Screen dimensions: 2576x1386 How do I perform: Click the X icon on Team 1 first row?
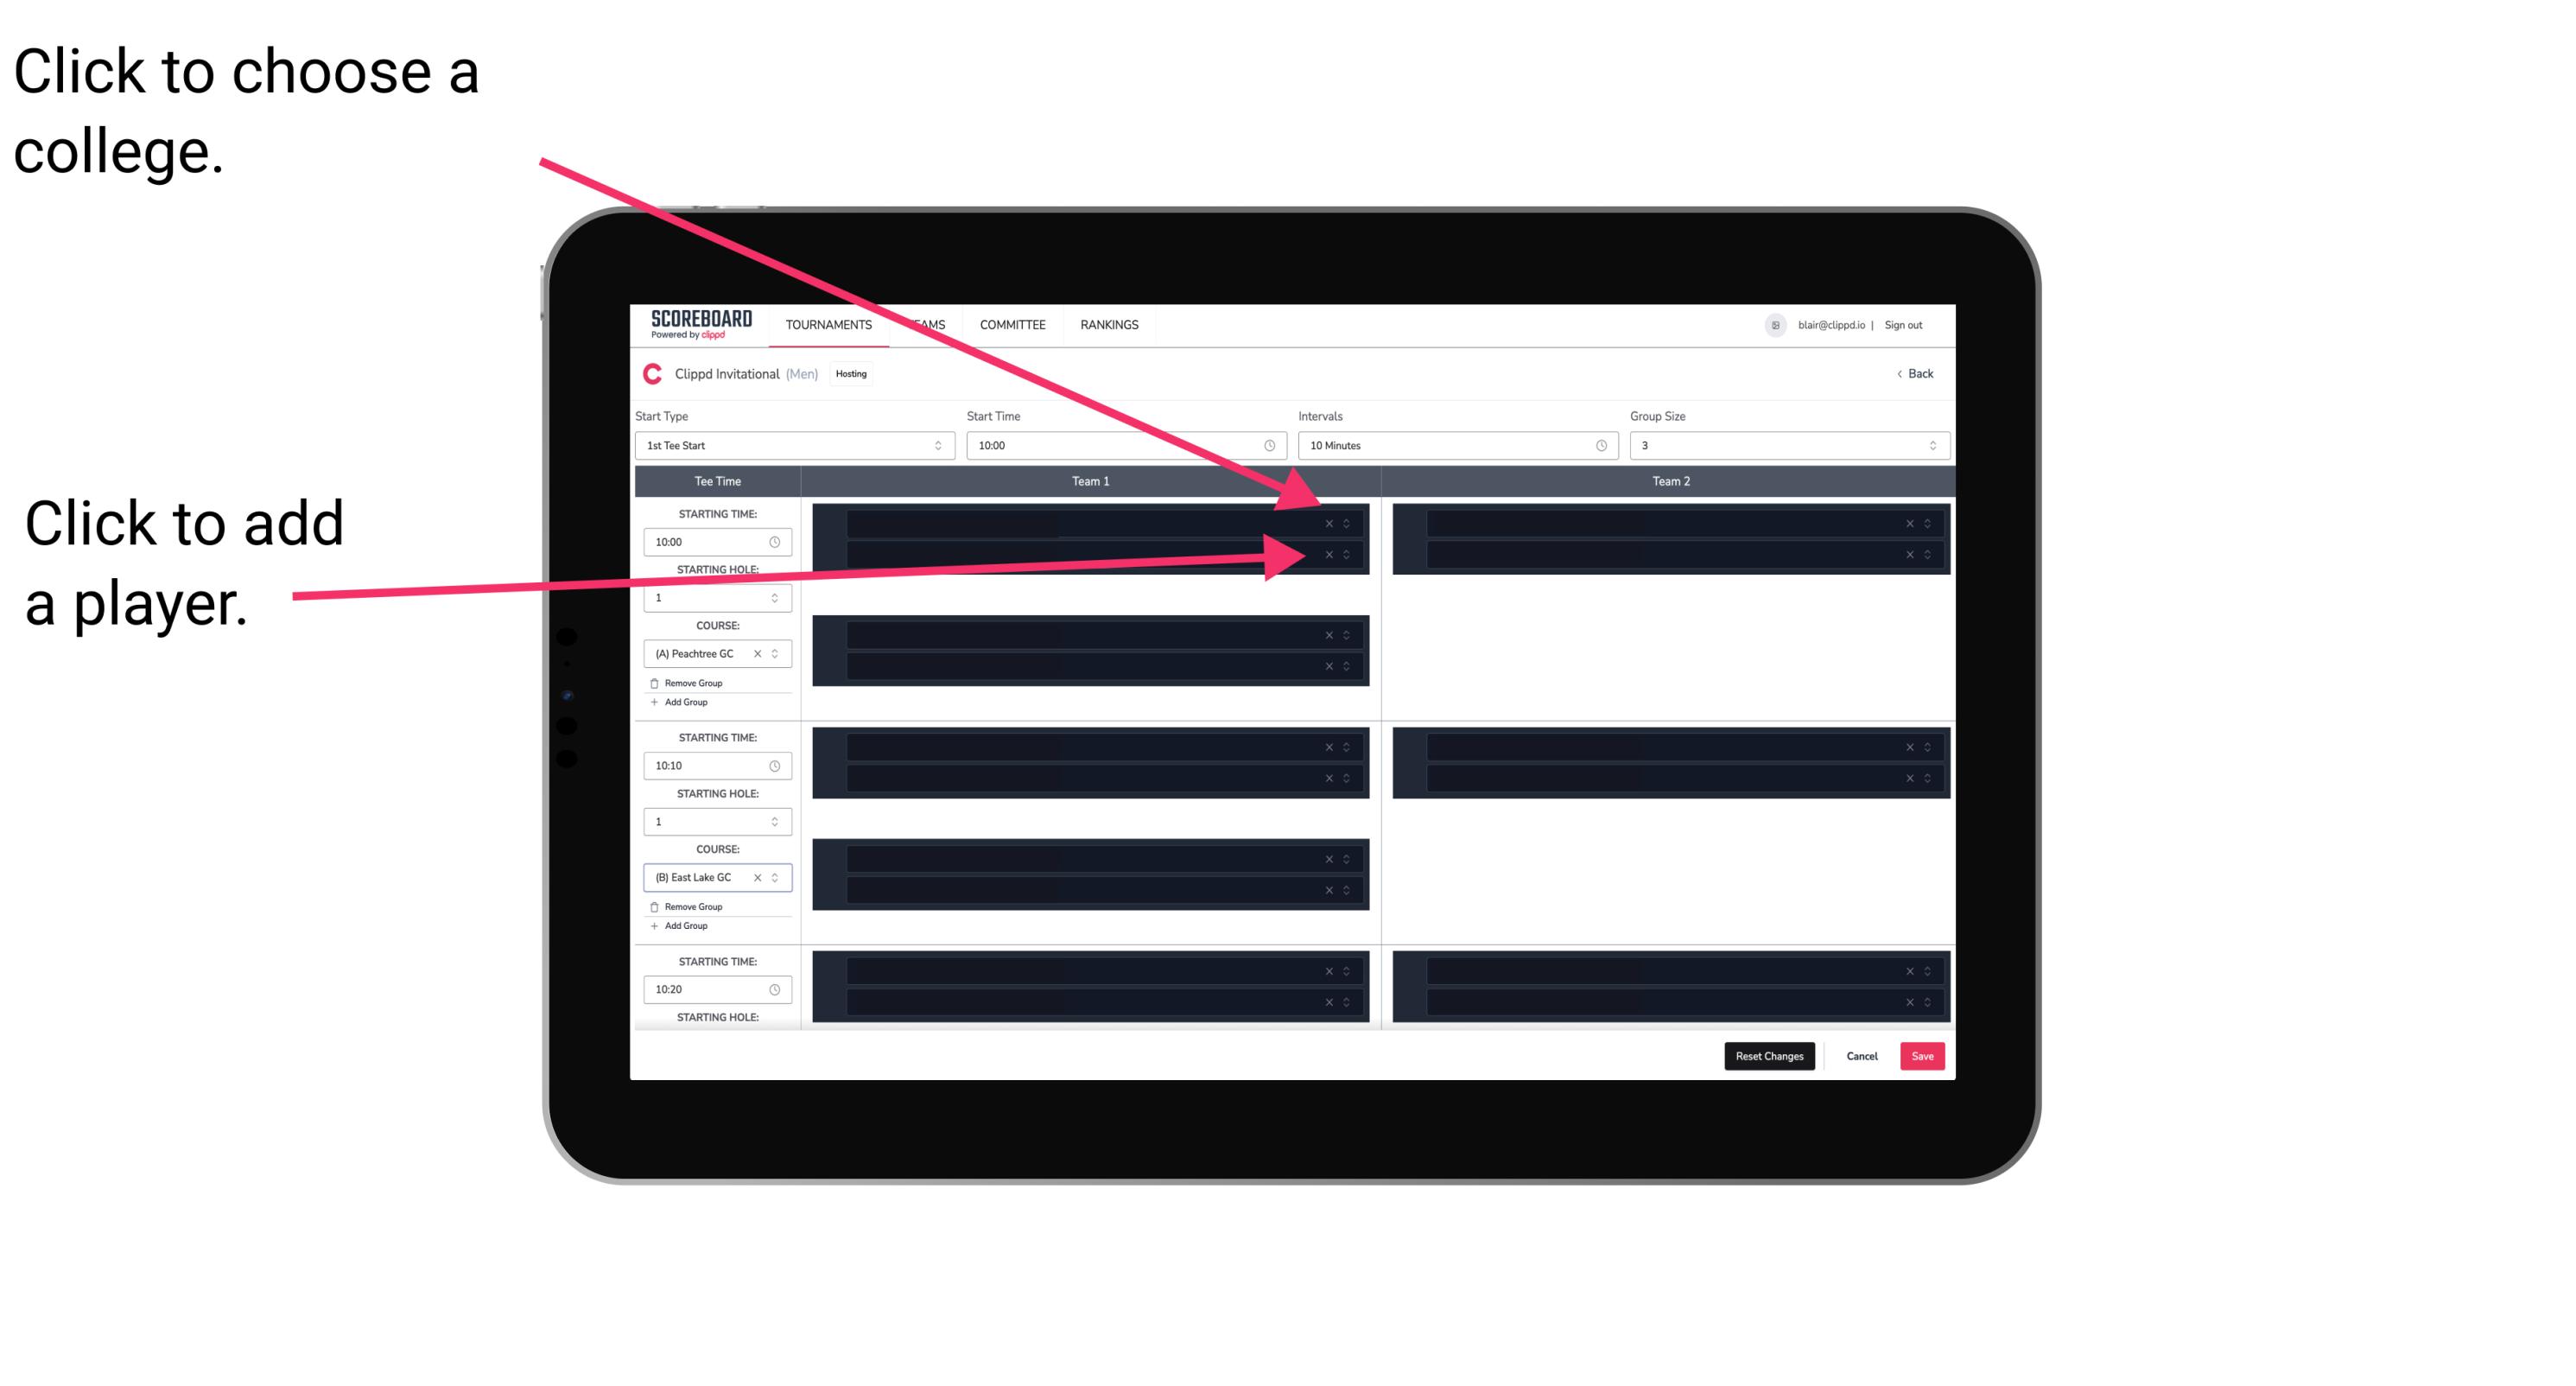pyautogui.click(x=1329, y=524)
